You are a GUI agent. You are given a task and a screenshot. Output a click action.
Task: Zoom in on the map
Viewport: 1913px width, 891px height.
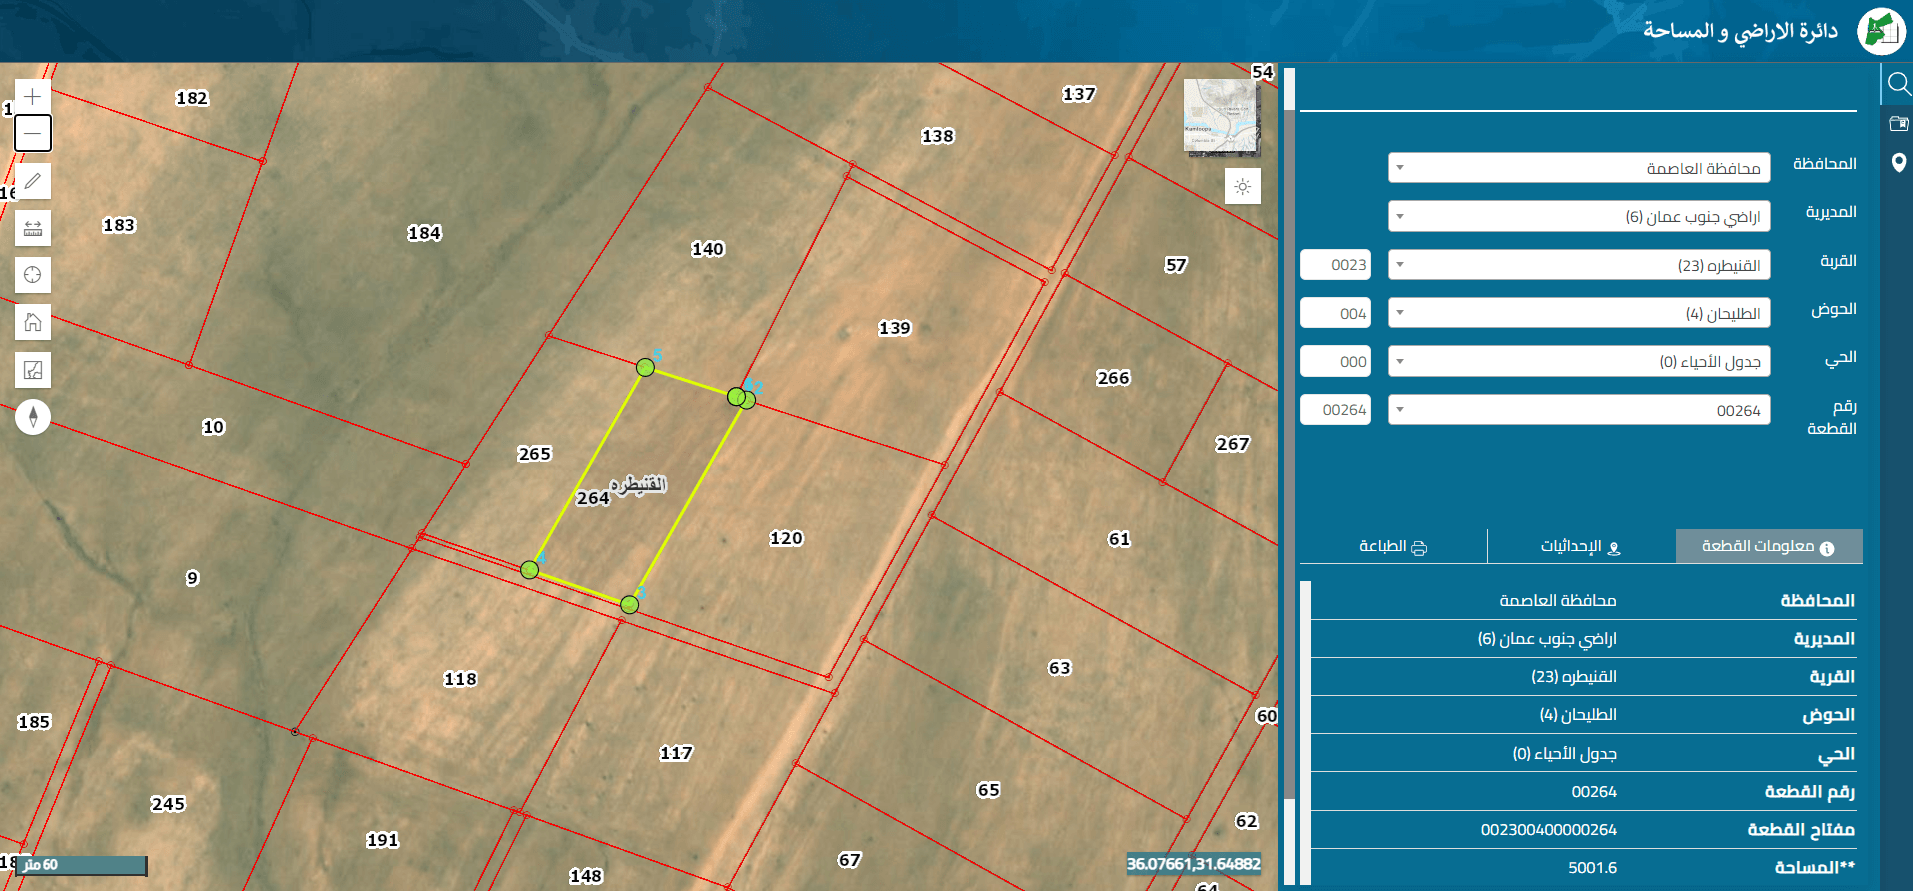click(33, 97)
